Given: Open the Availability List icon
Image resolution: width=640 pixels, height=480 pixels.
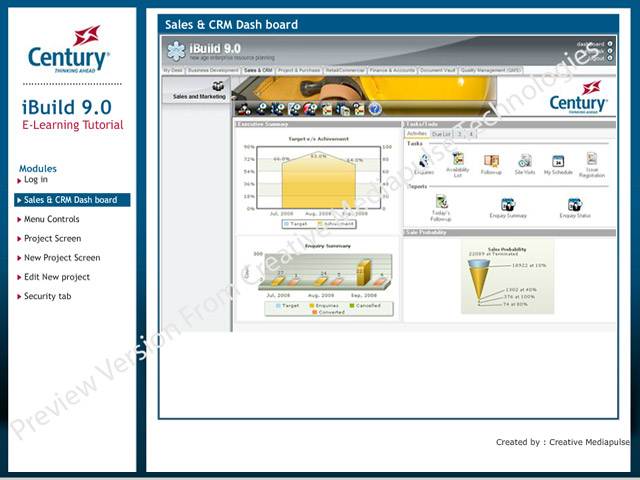Looking at the screenshot, I should 457,159.
